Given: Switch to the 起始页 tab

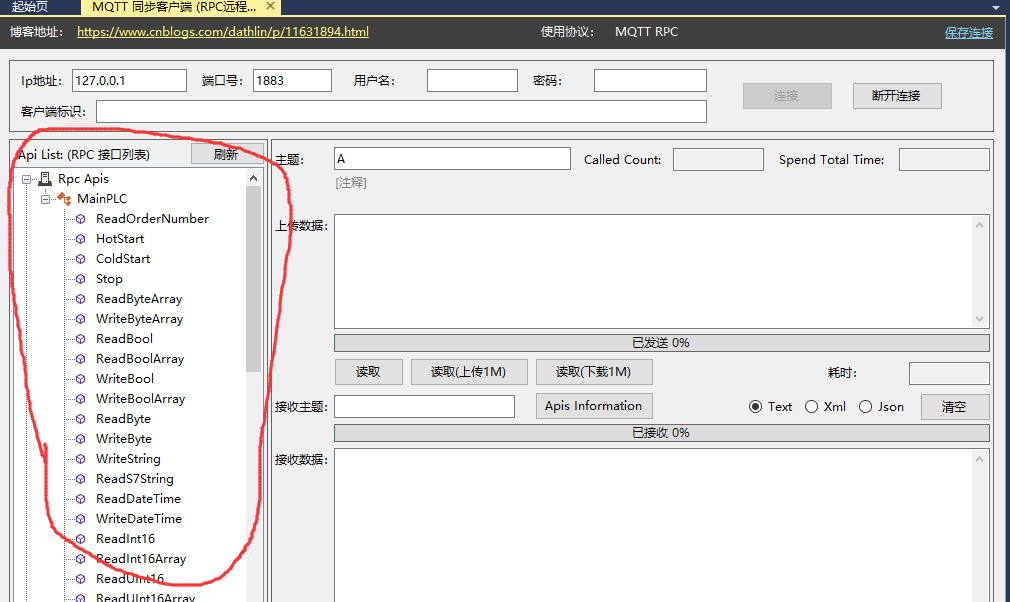Looking at the screenshot, I should coord(30,8).
